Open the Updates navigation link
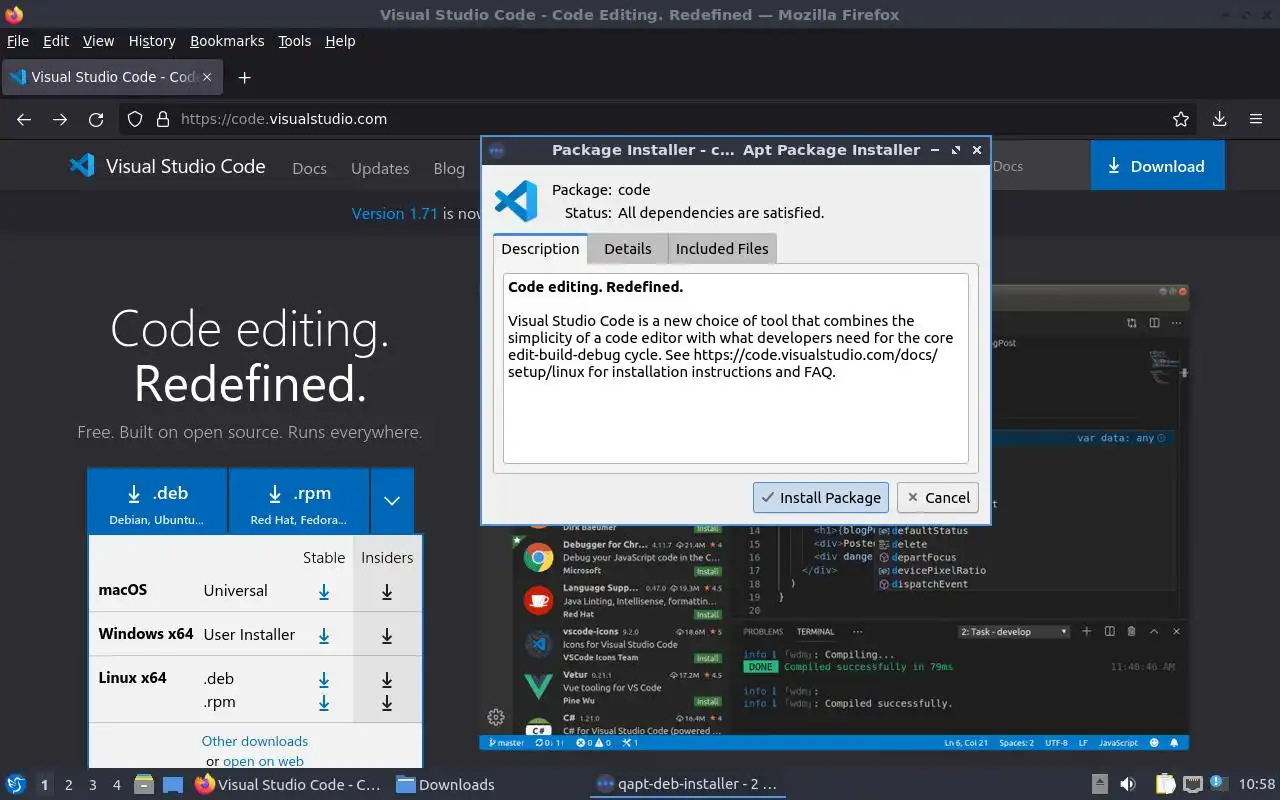 (380, 168)
